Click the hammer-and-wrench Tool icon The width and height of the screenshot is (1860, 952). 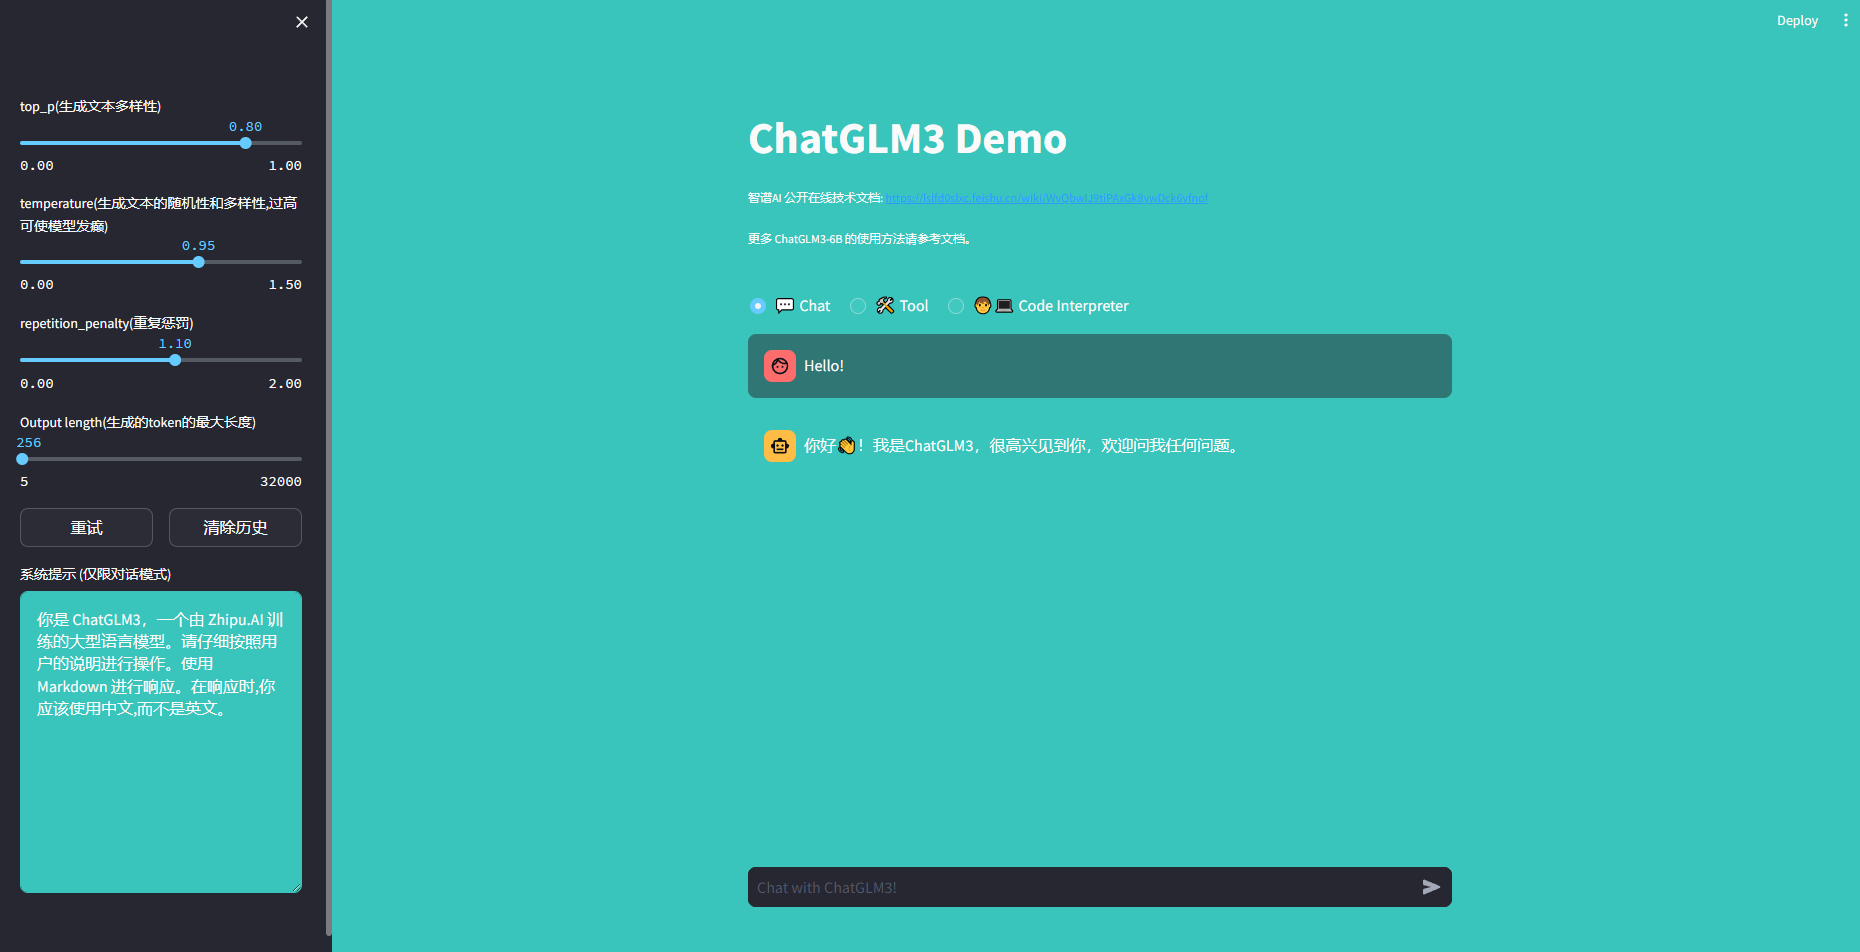(x=883, y=305)
